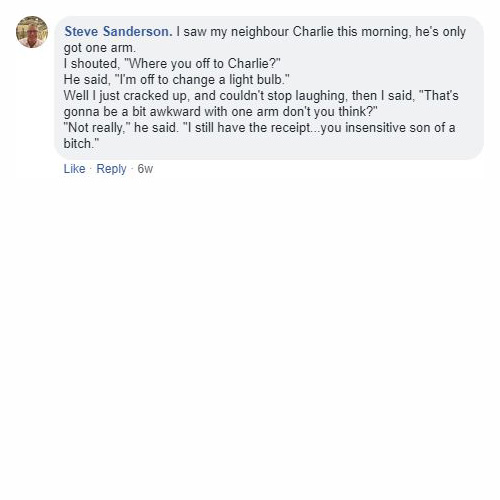Click the text 'Not really' in the comment

pos(94,128)
